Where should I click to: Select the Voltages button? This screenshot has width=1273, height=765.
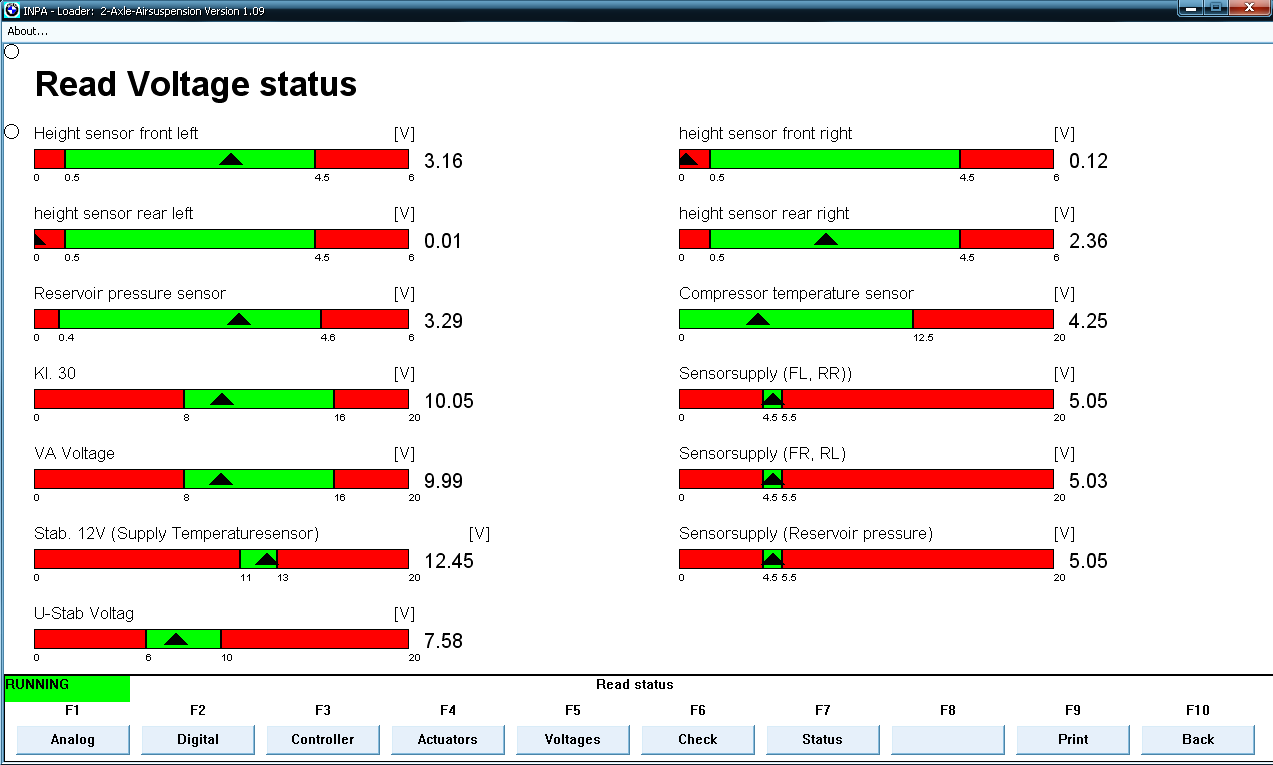tap(573, 740)
